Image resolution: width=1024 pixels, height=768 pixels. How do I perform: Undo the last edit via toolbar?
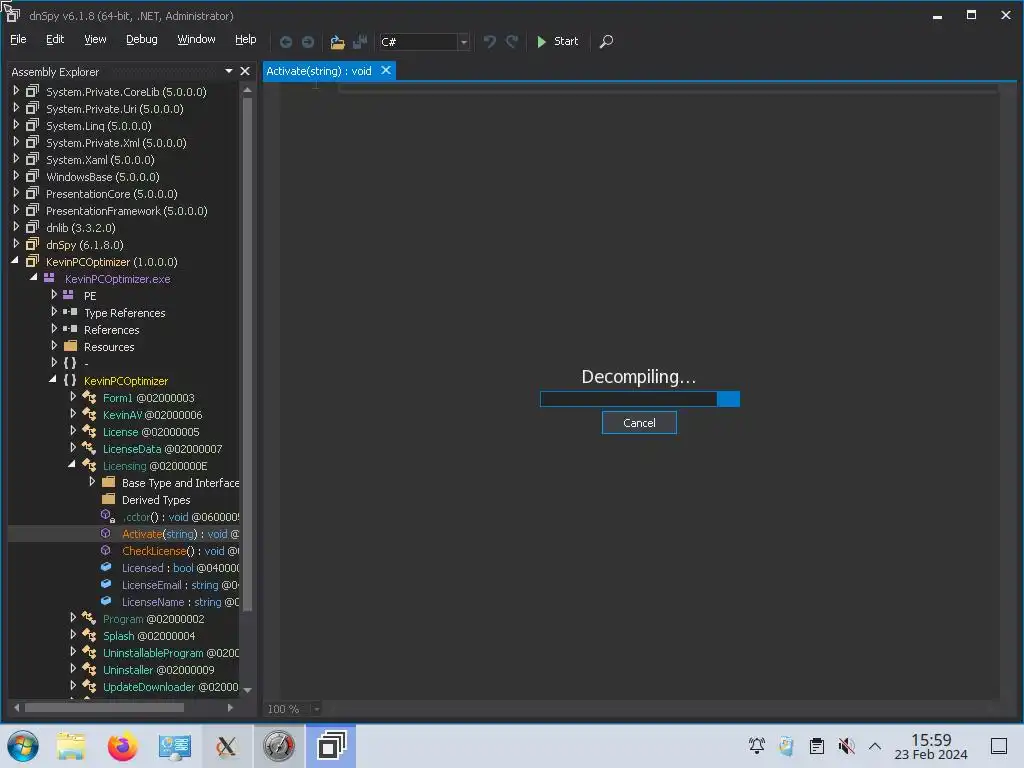(x=489, y=42)
